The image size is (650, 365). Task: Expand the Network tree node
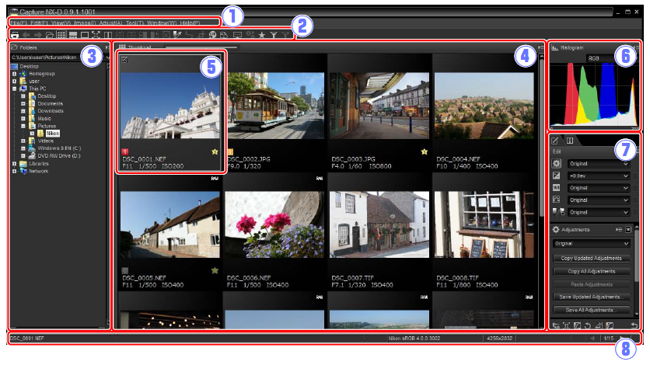tap(15, 171)
